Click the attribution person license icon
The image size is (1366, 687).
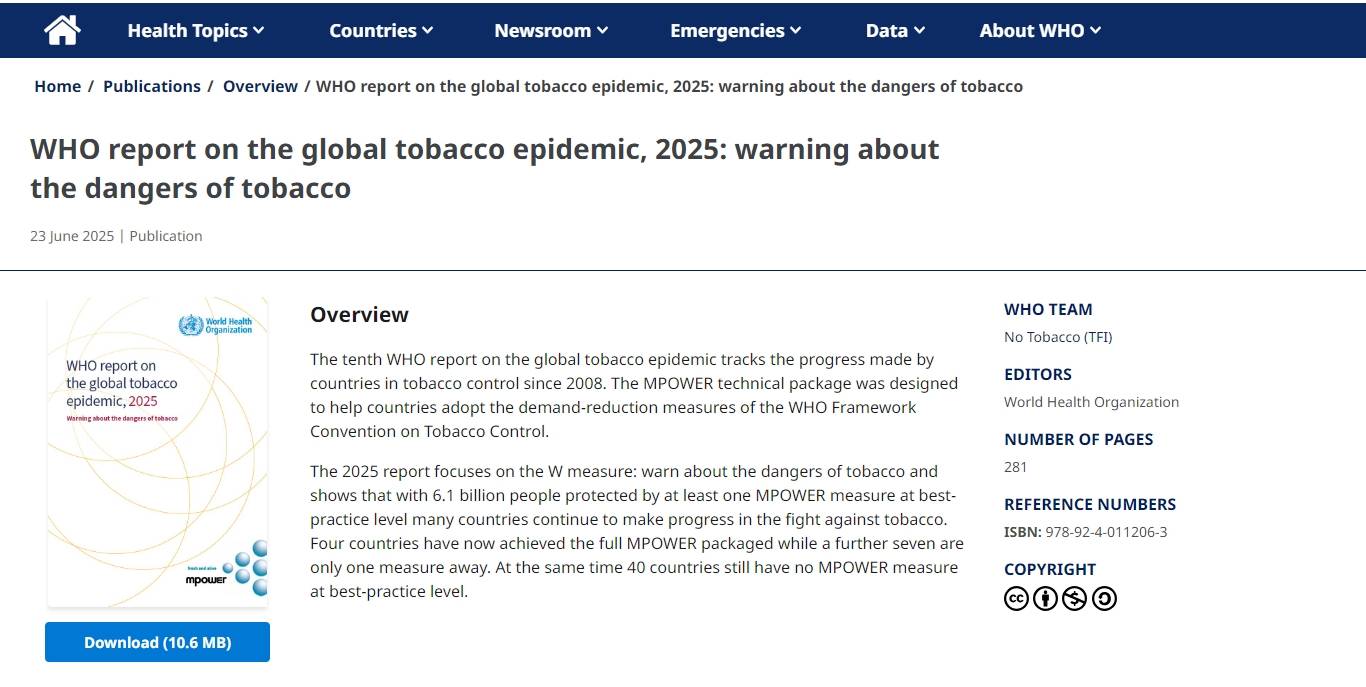pos(1045,598)
